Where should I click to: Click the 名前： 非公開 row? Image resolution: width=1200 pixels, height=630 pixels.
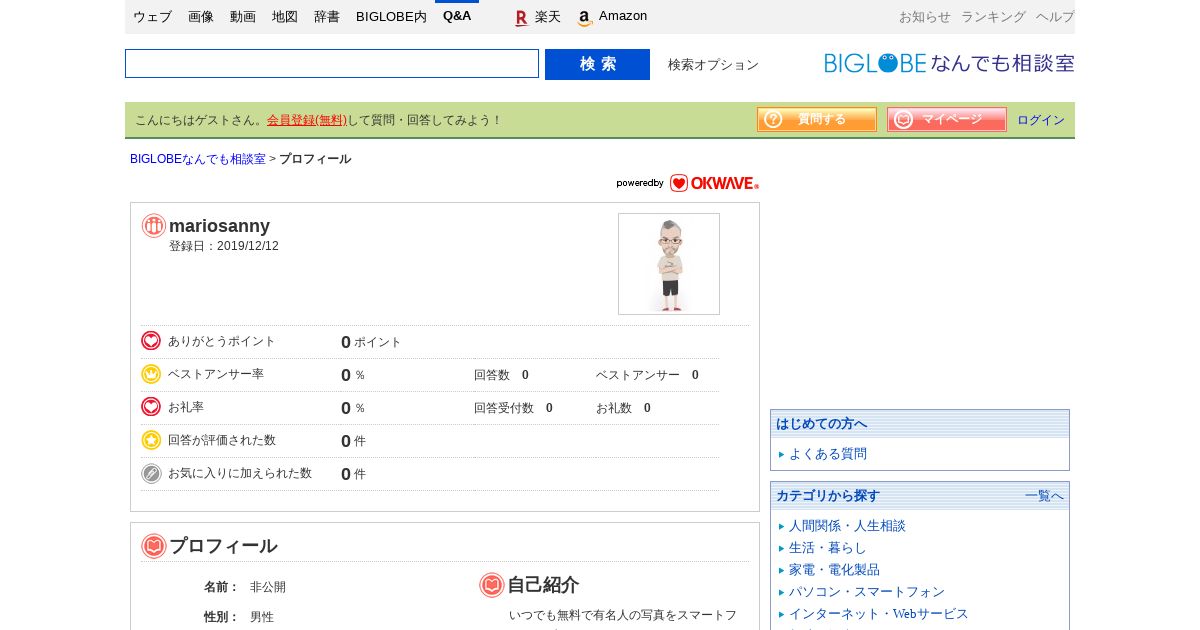click(x=245, y=587)
